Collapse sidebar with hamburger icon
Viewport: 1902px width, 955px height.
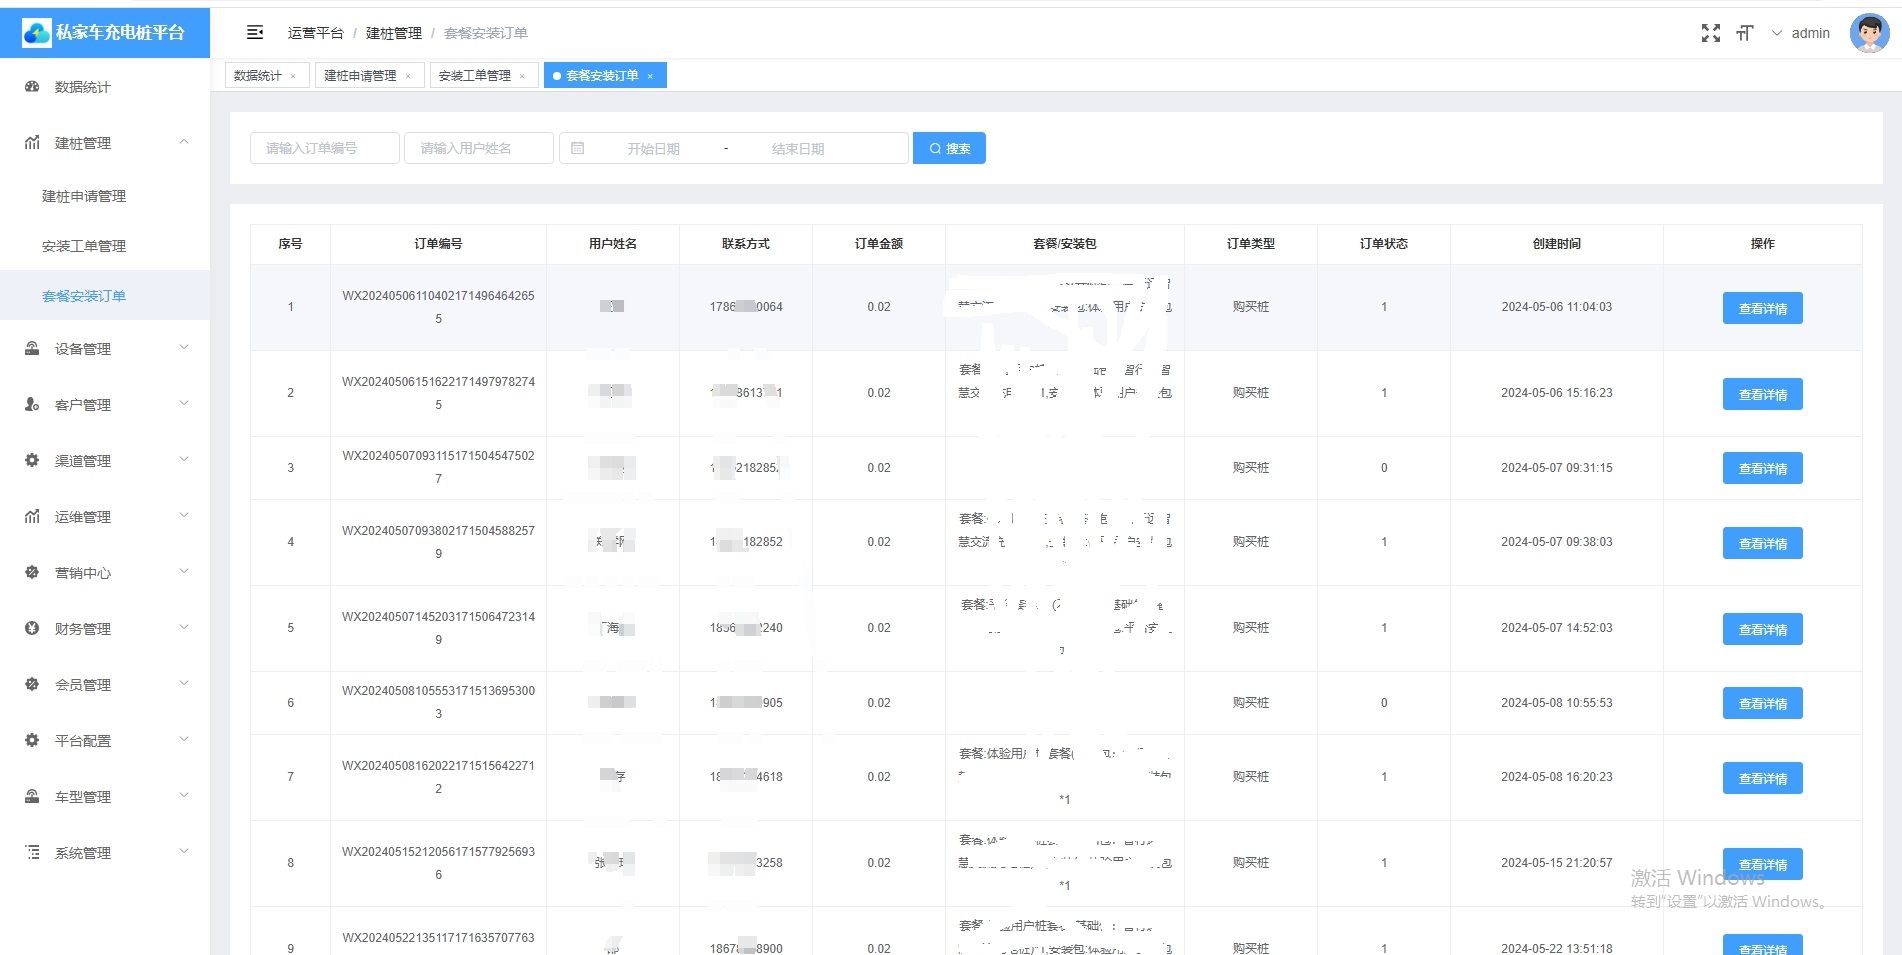pos(255,33)
